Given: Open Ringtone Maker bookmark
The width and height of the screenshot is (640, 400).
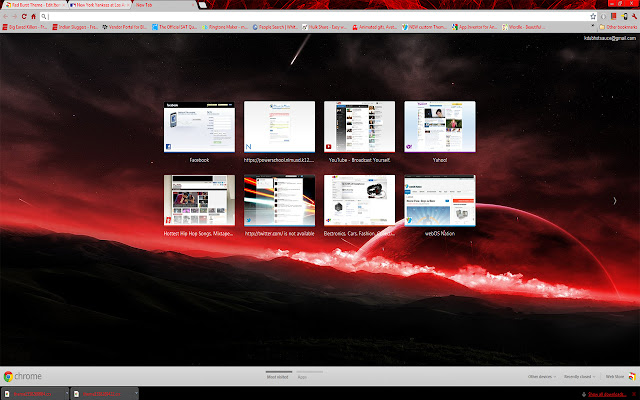Looking at the screenshot, I should [x=225, y=27].
